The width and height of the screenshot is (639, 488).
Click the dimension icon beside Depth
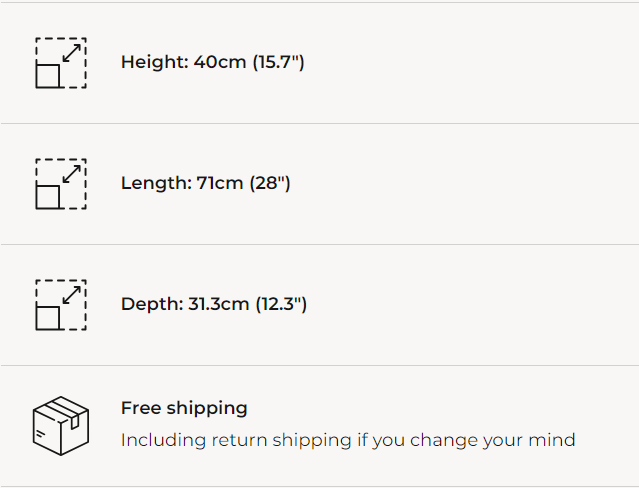tap(61, 305)
